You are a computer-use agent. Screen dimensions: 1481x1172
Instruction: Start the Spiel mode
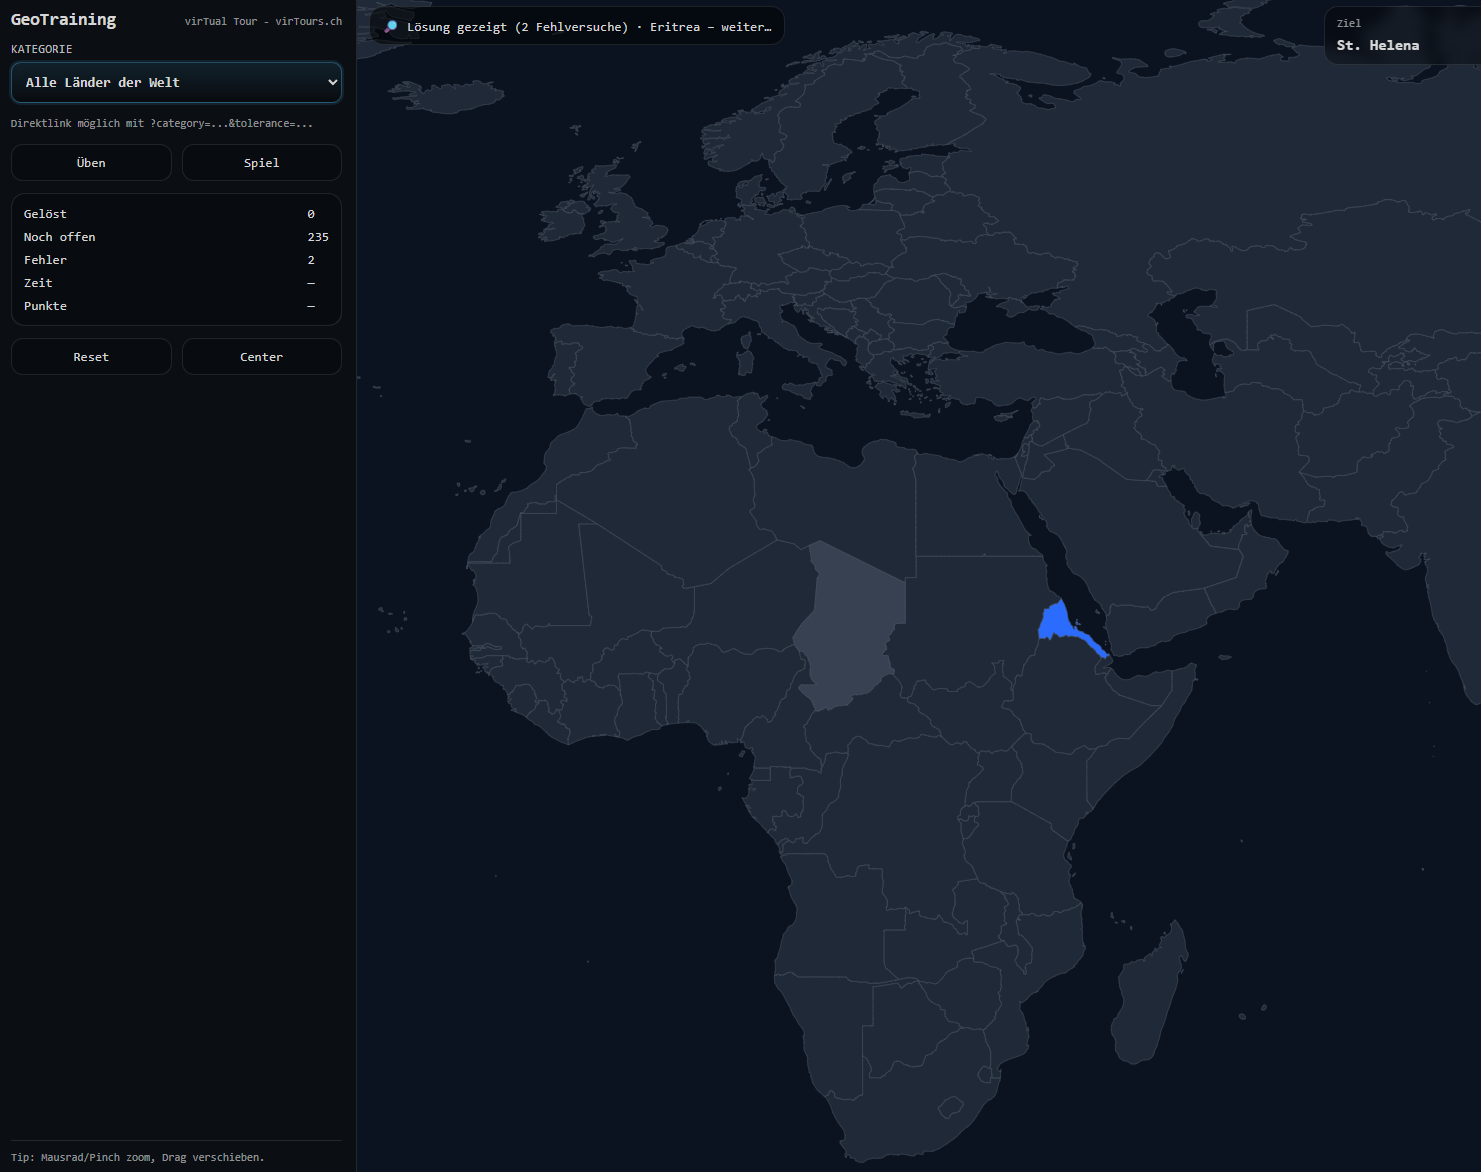tap(261, 163)
